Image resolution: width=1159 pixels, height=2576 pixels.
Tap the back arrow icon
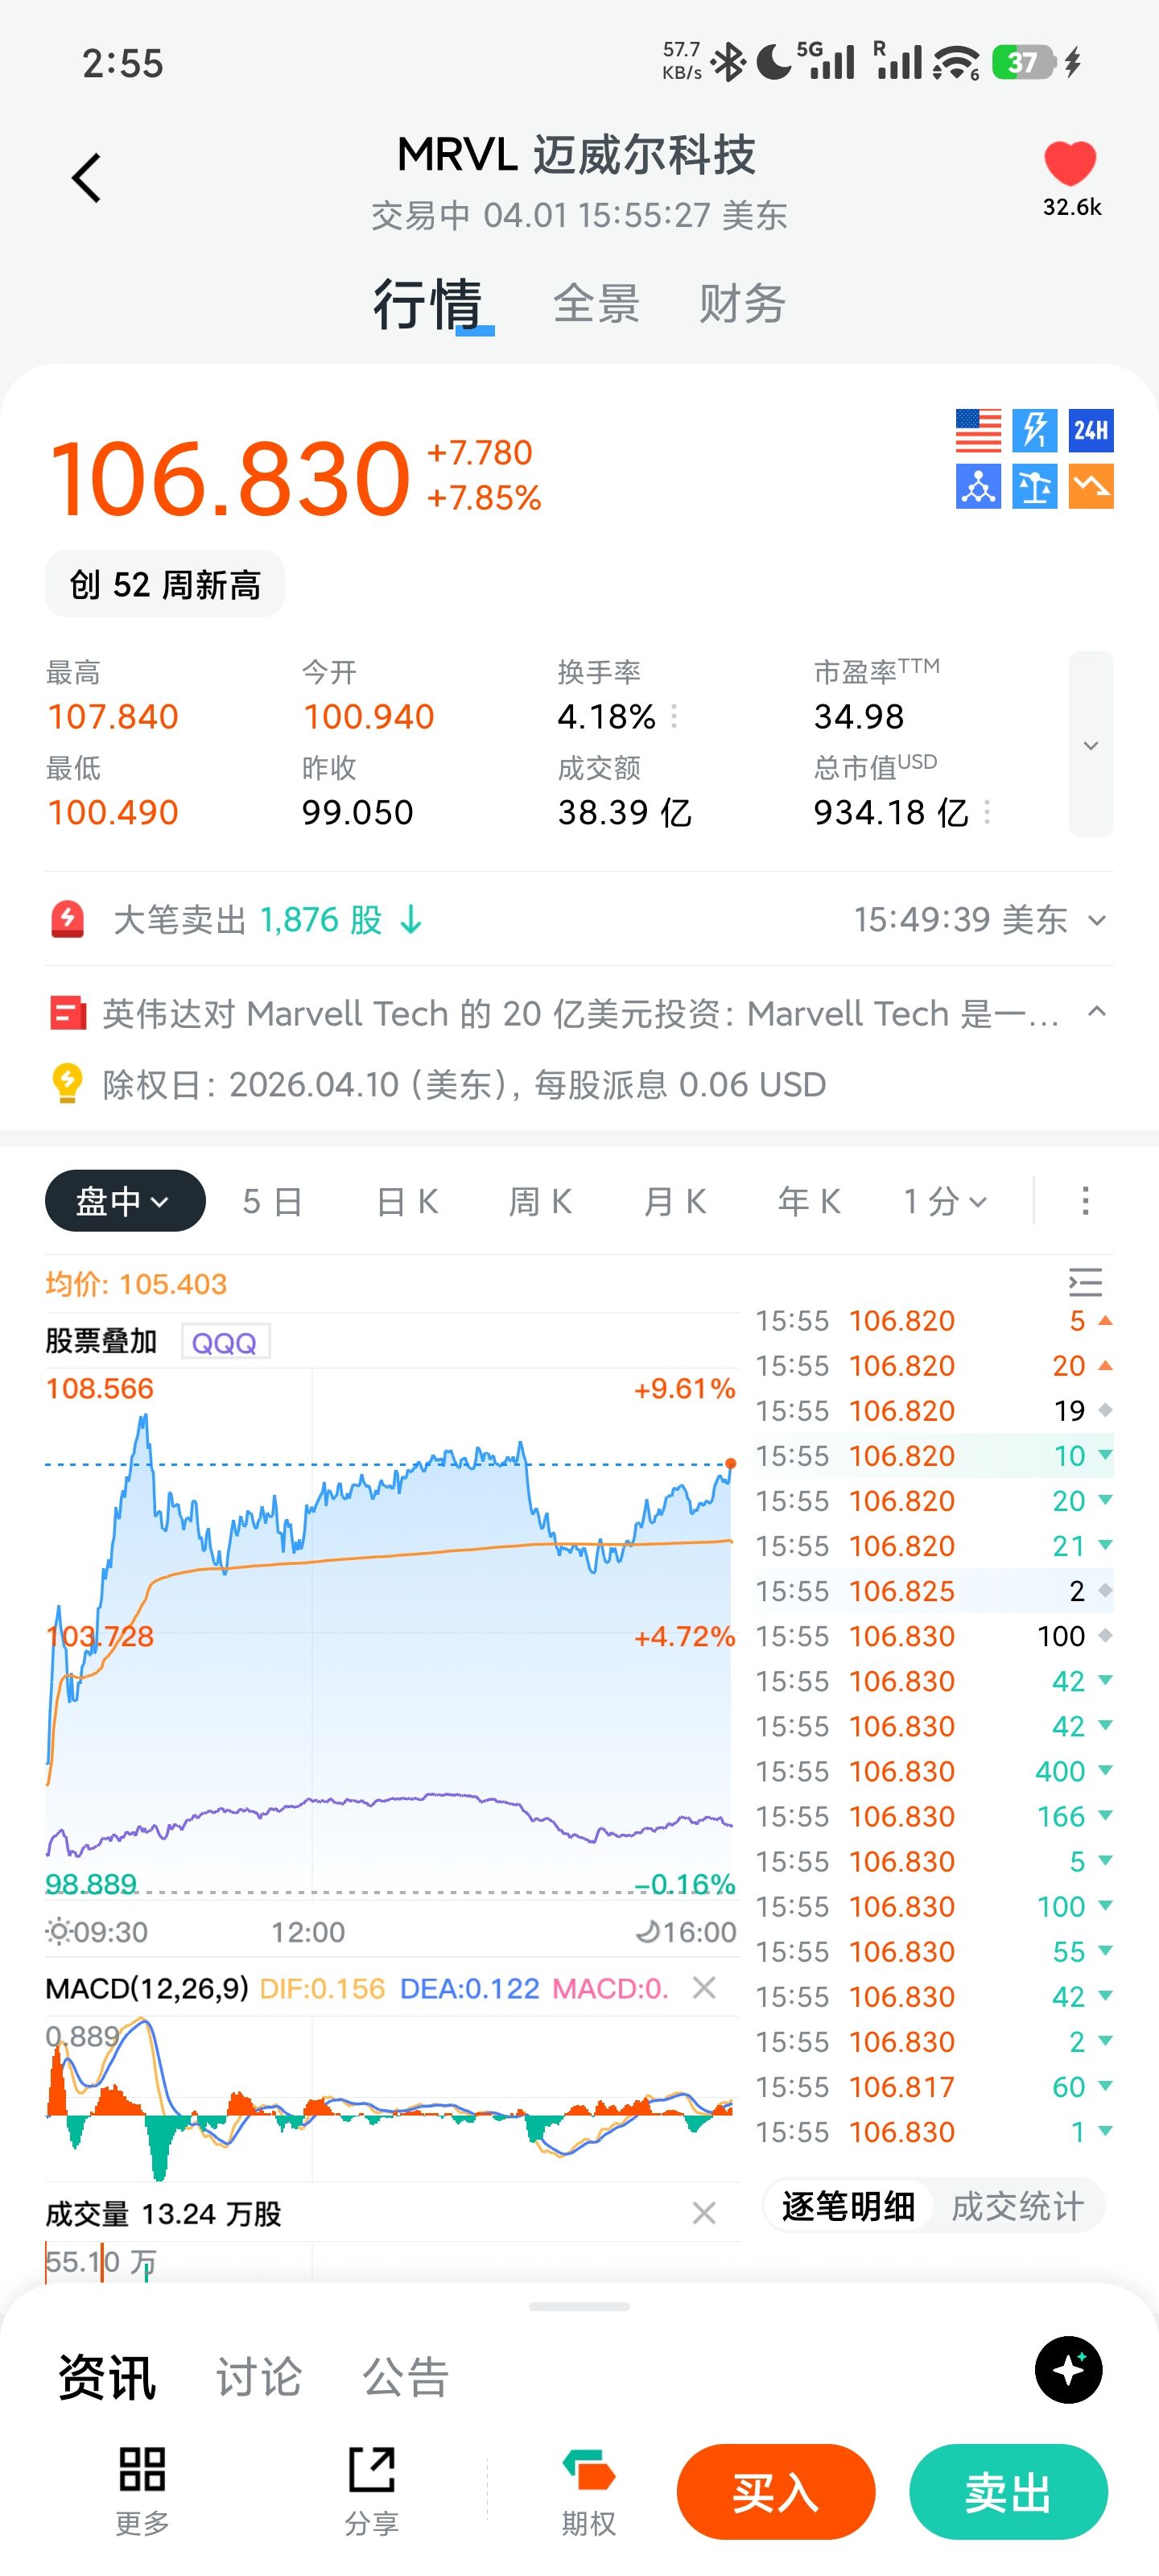pyautogui.click(x=87, y=179)
